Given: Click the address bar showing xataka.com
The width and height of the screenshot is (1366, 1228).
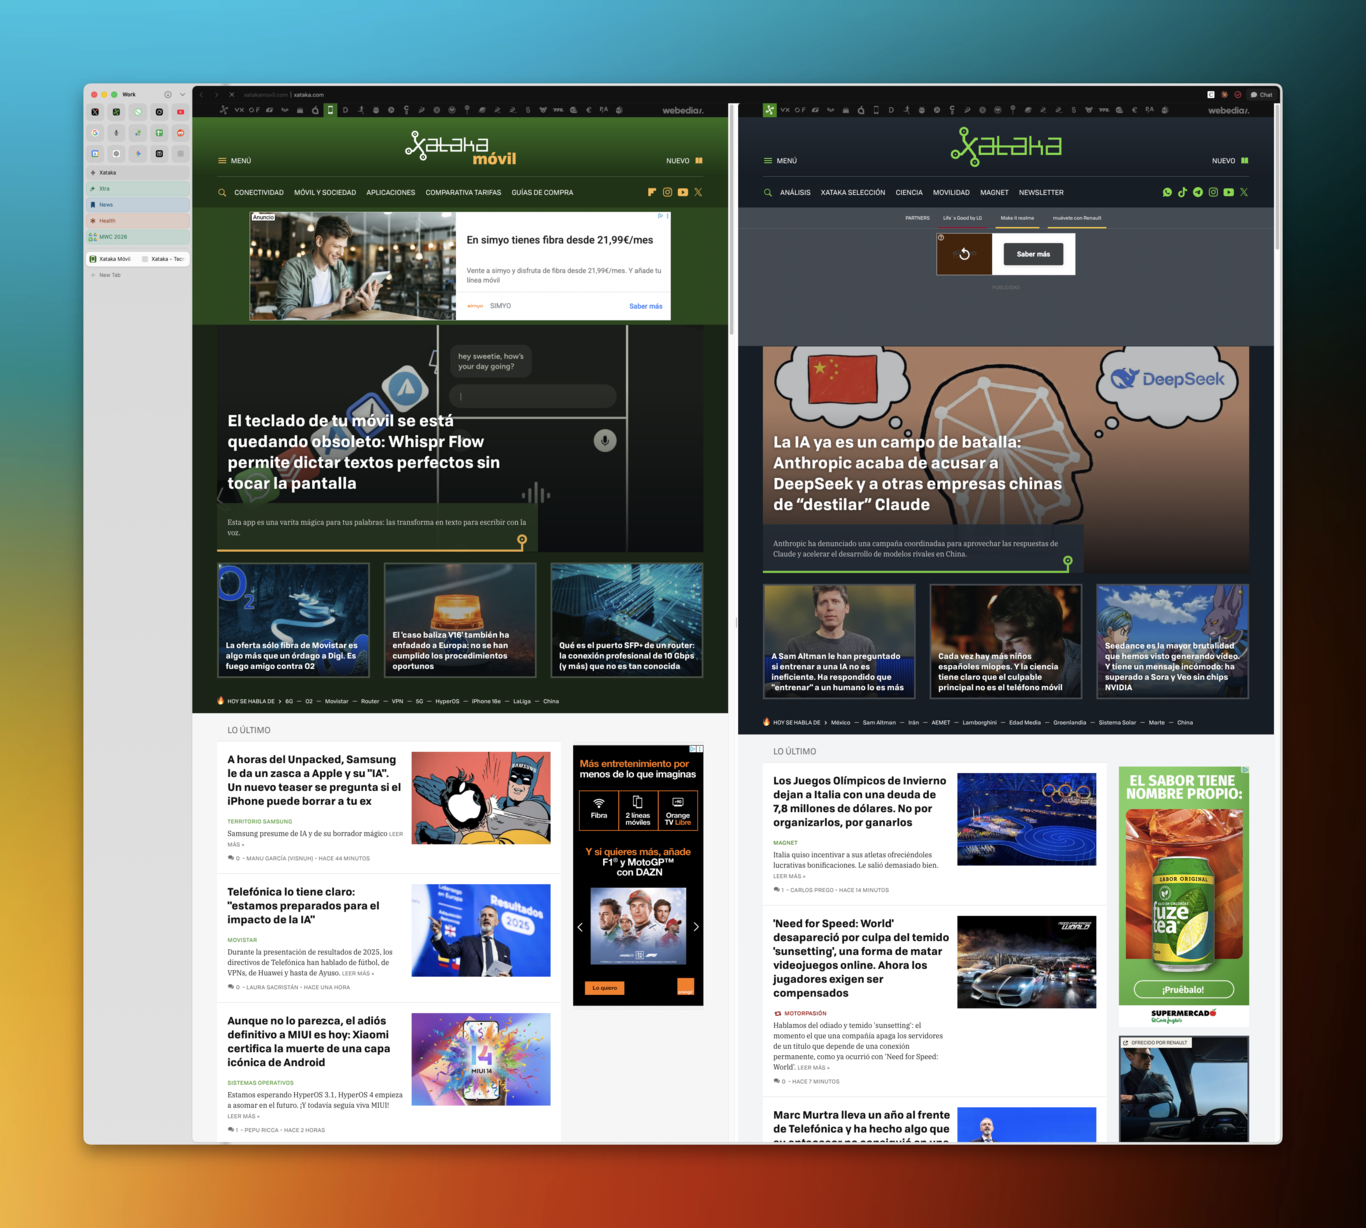Looking at the screenshot, I should (309, 94).
